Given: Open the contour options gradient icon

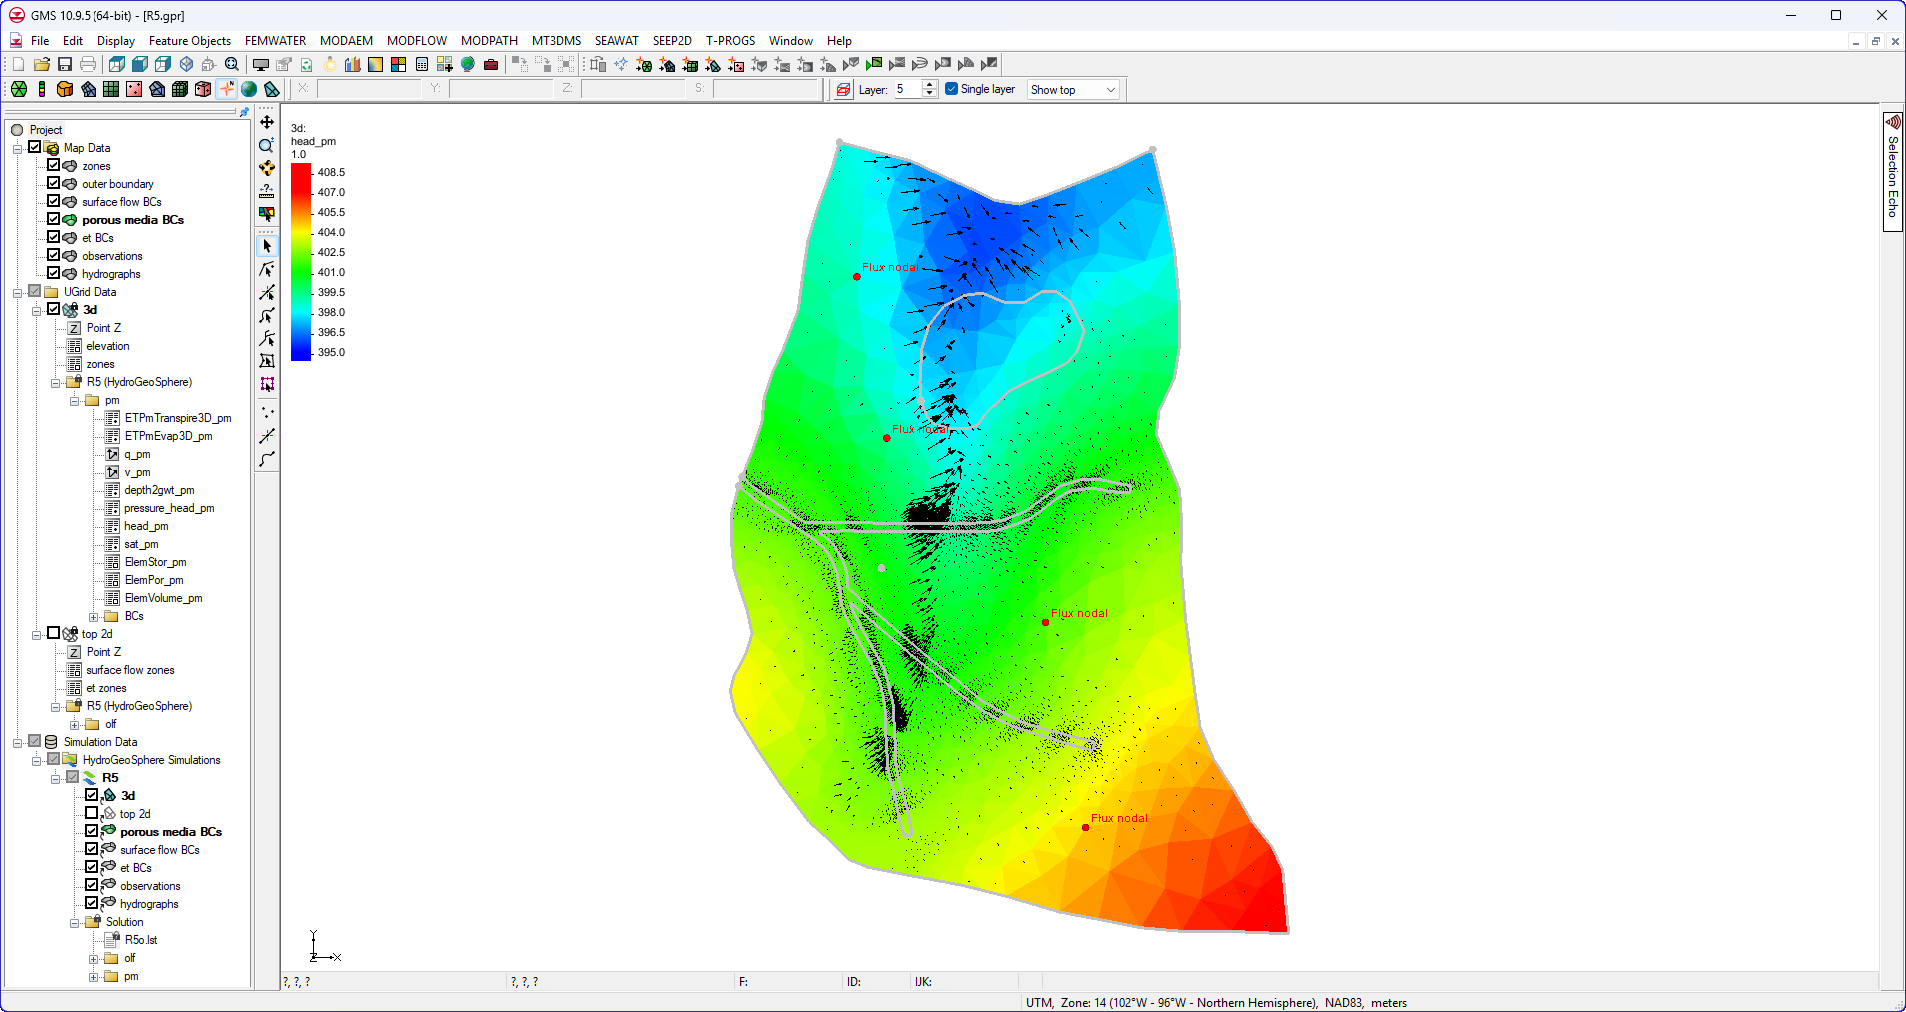Looking at the screenshot, I should click(375, 64).
